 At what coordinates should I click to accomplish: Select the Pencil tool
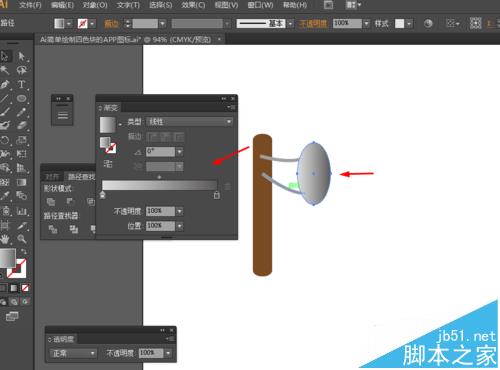click(21, 112)
